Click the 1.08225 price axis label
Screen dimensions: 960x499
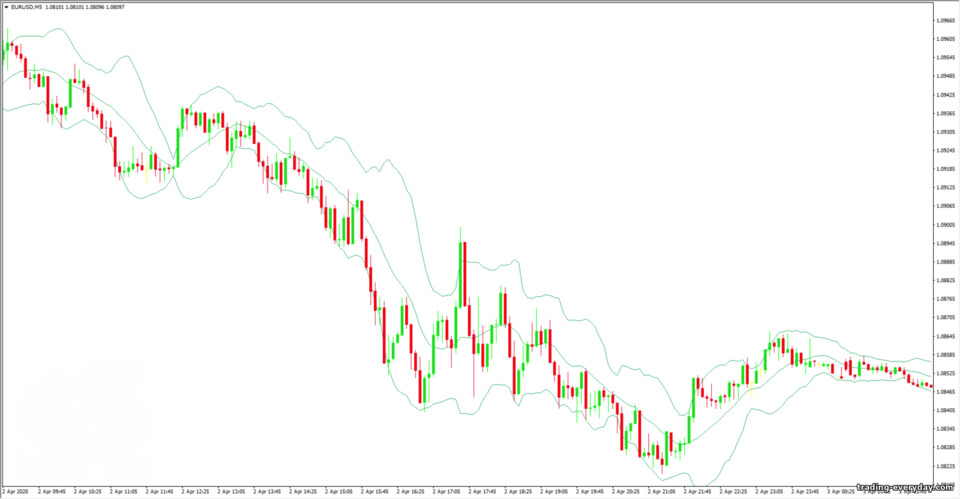click(945, 466)
